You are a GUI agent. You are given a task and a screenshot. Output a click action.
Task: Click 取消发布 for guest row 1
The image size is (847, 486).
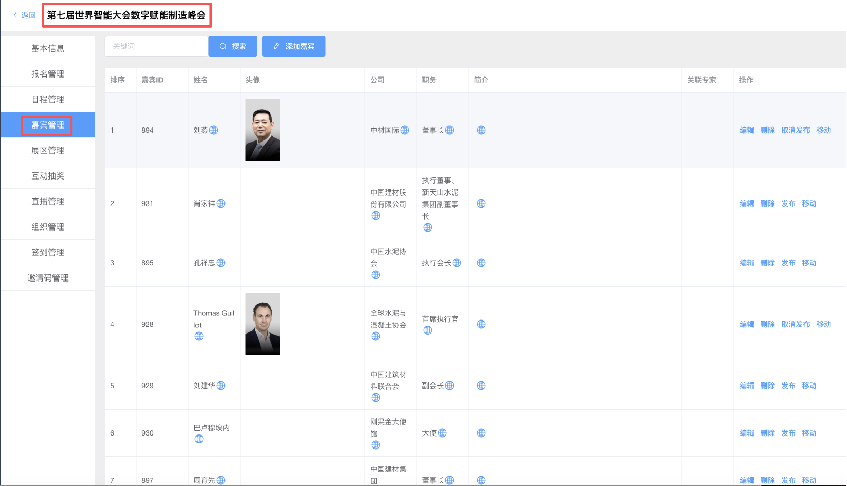point(795,130)
